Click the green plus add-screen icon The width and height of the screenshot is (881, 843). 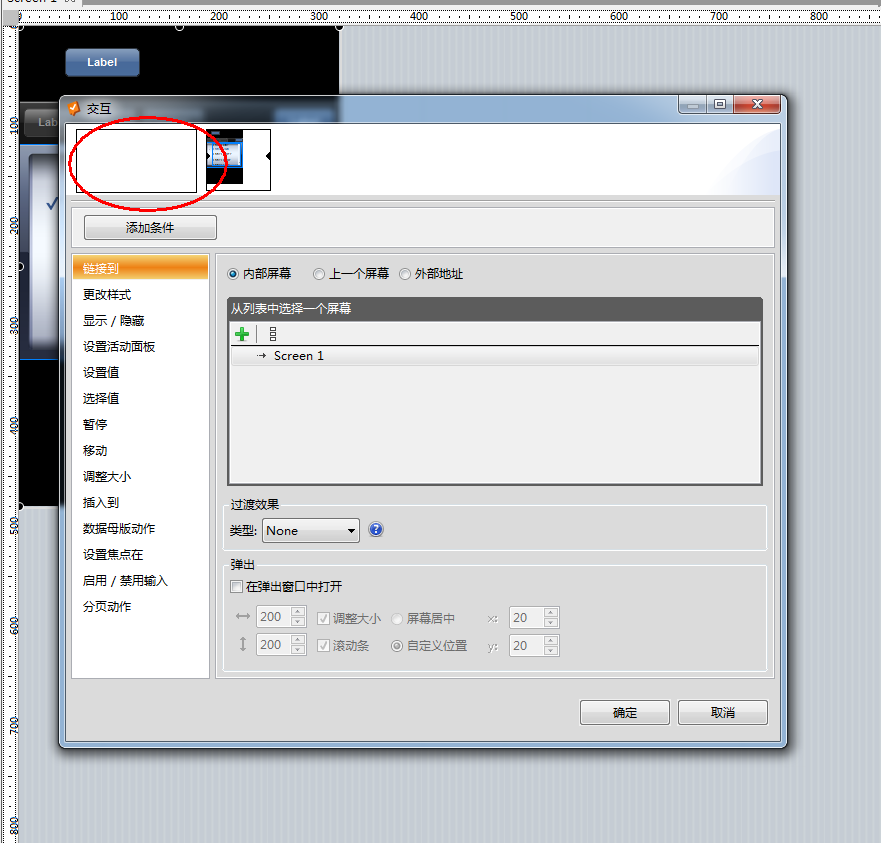coord(242,334)
